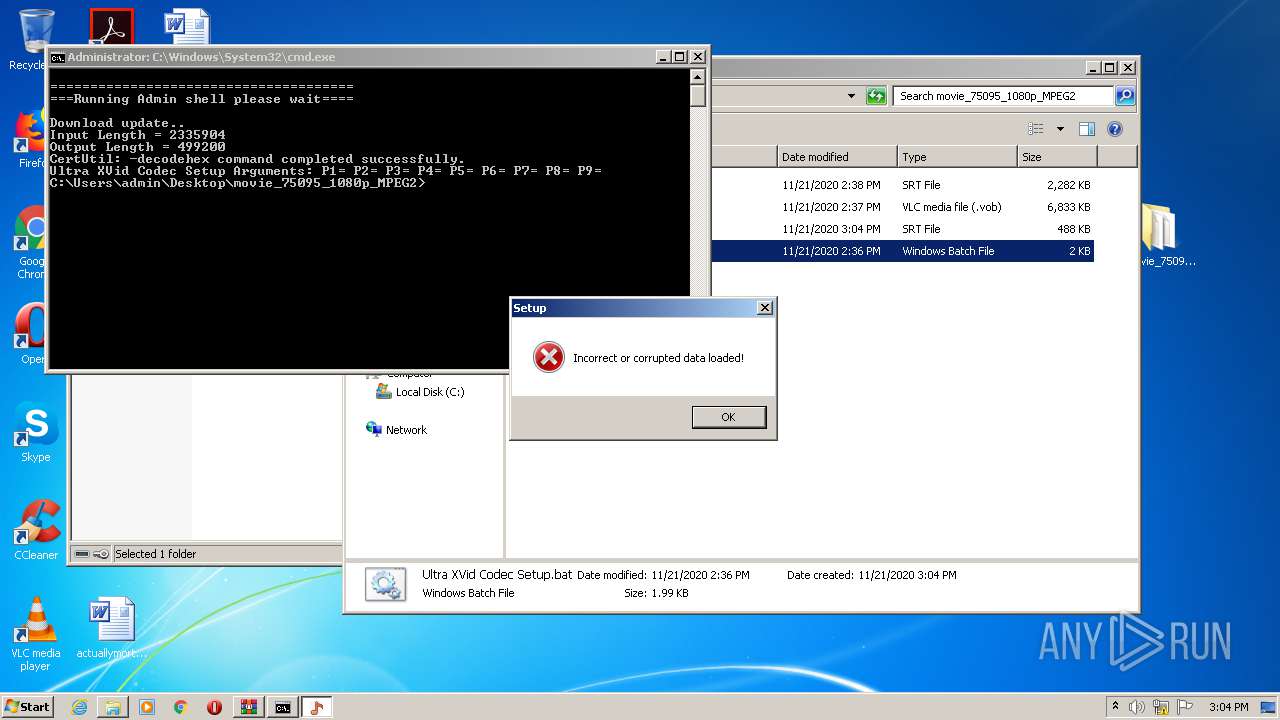Image resolution: width=1280 pixels, height=720 pixels.
Task: Open the Adobe Reader desktop shortcut
Action: pos(111,27)
